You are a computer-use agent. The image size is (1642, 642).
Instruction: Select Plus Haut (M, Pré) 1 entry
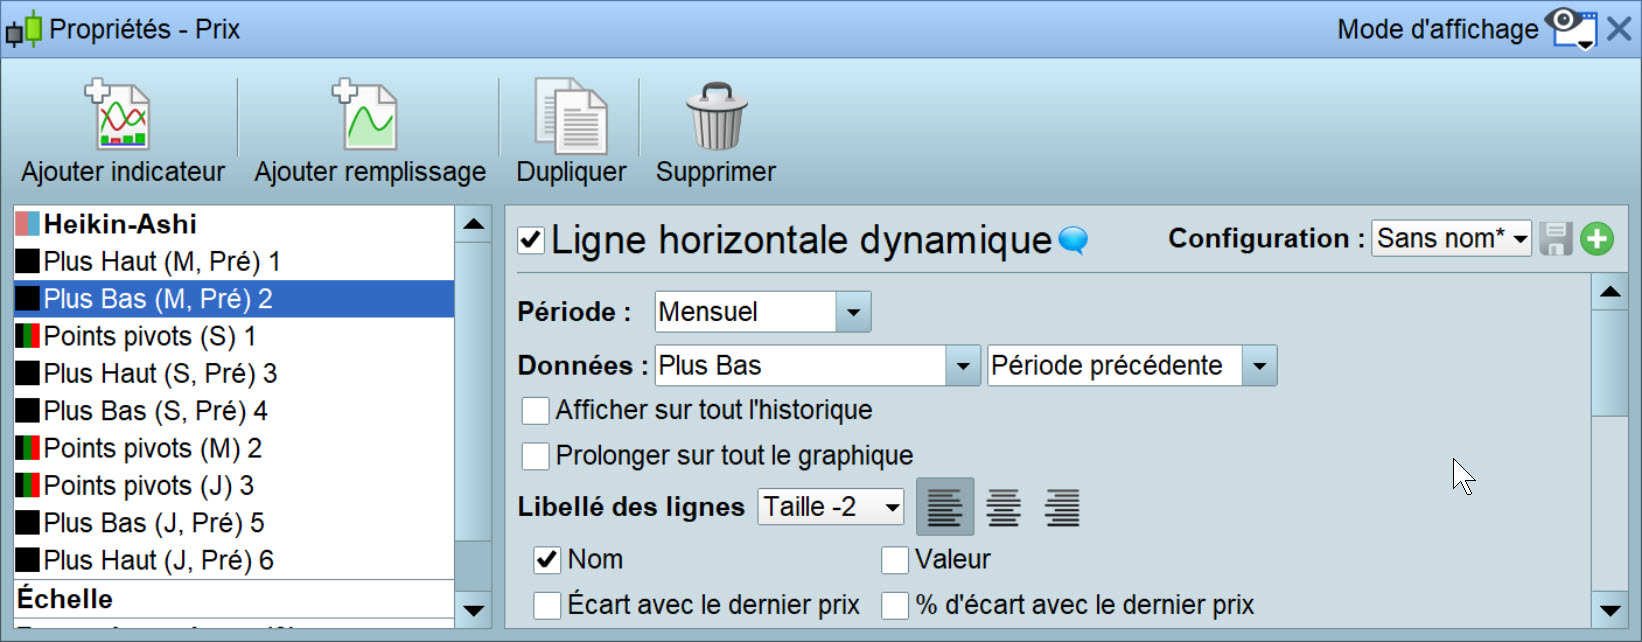click(162, 262)
